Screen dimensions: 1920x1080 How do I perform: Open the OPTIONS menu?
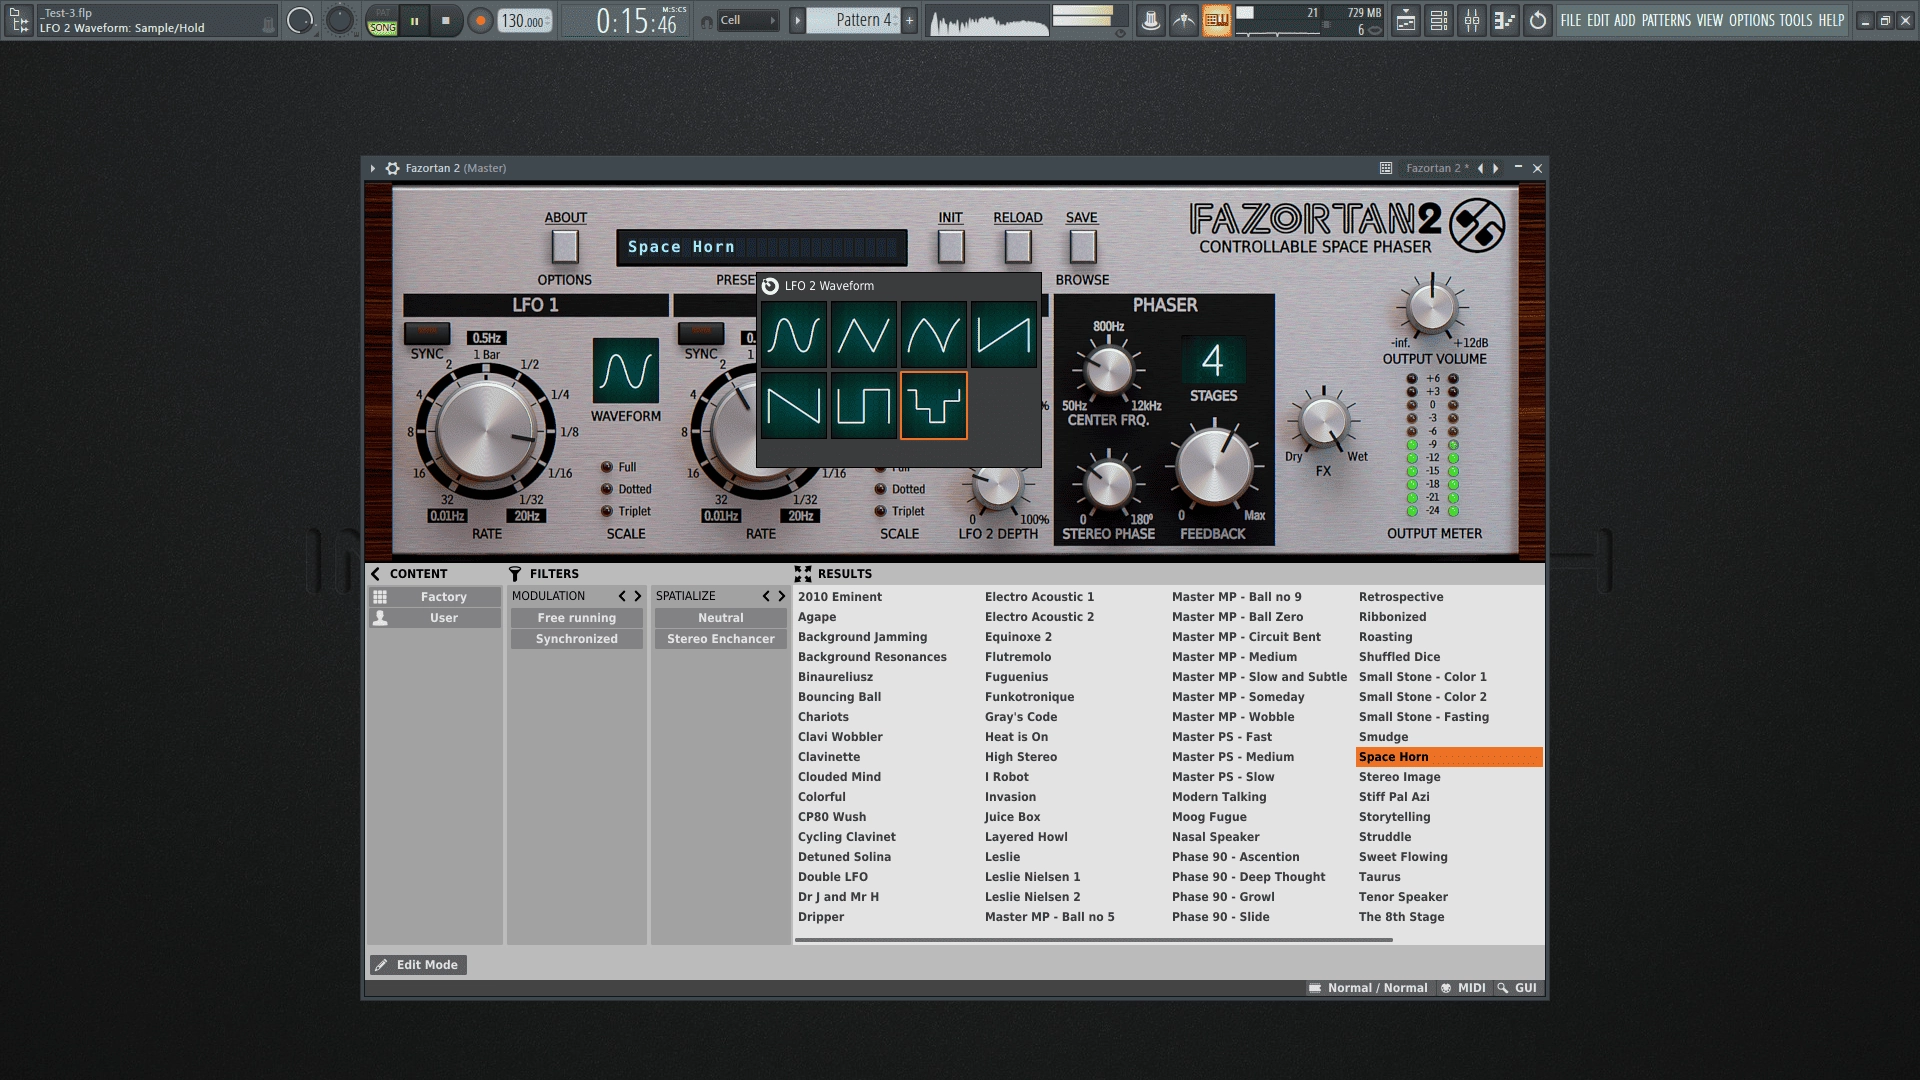[x=1752, y=20]
